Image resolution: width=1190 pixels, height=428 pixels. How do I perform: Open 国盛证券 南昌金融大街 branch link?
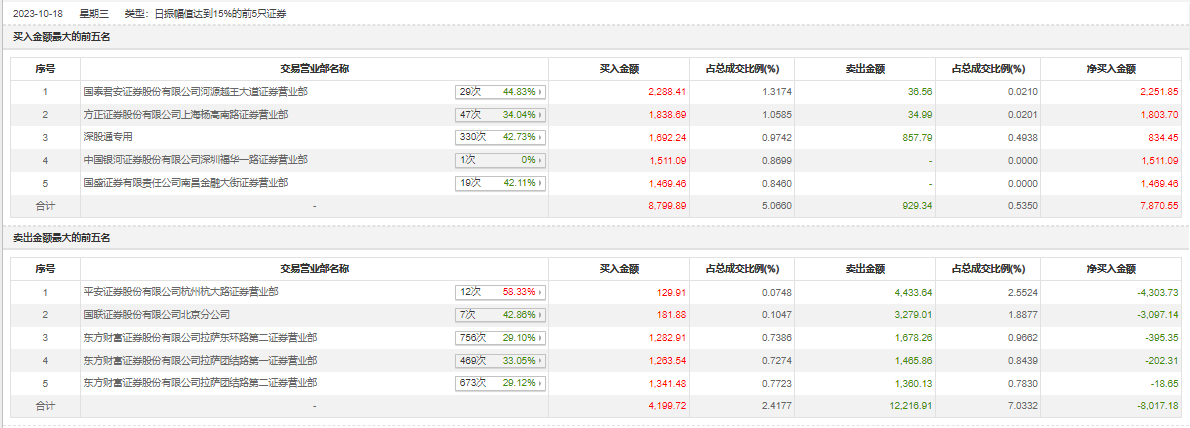click(x=186, y=183)
